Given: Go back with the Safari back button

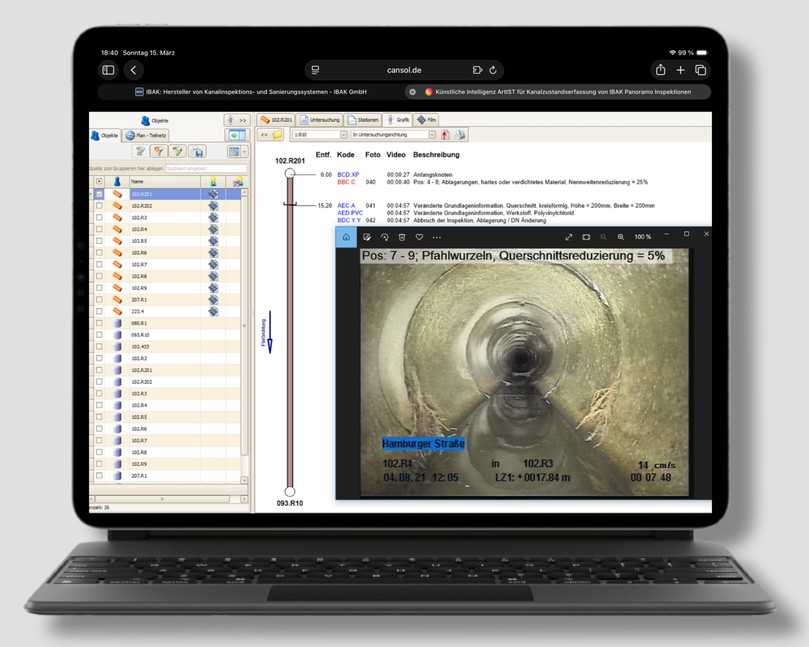Looking at the screenshot, I should point(134,70).
